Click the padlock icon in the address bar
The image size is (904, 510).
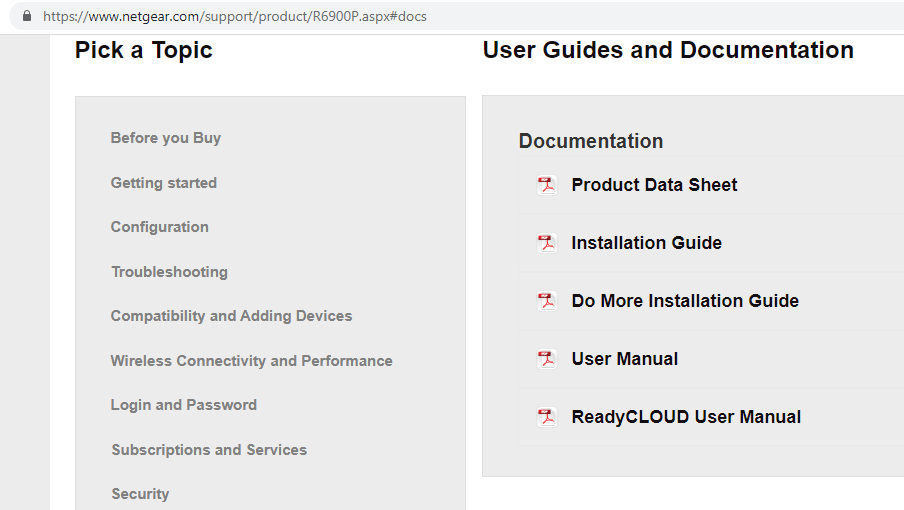click(27, 16)
